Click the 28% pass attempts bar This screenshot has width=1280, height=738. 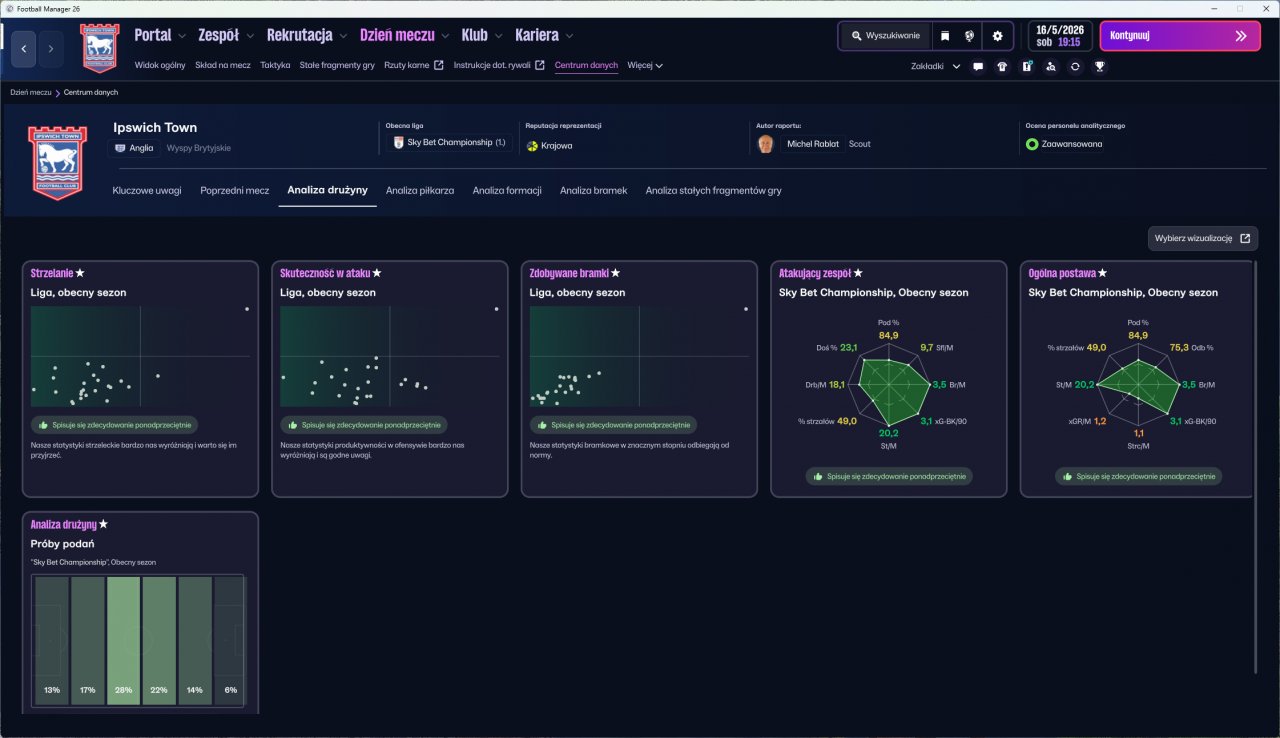pos(124,640)
